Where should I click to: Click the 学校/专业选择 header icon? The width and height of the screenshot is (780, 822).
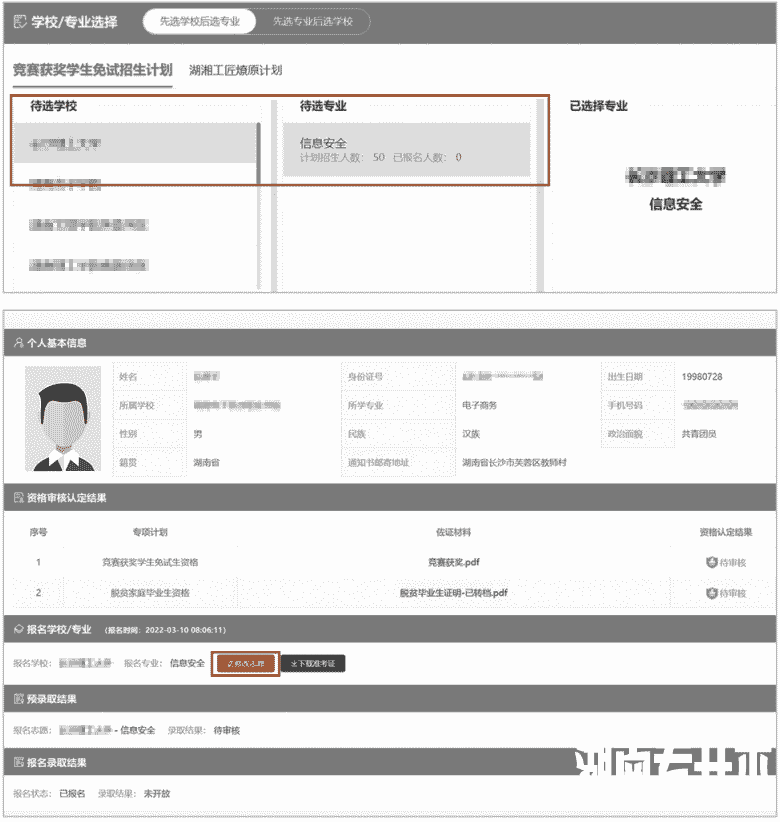click(x=20, y=21)
